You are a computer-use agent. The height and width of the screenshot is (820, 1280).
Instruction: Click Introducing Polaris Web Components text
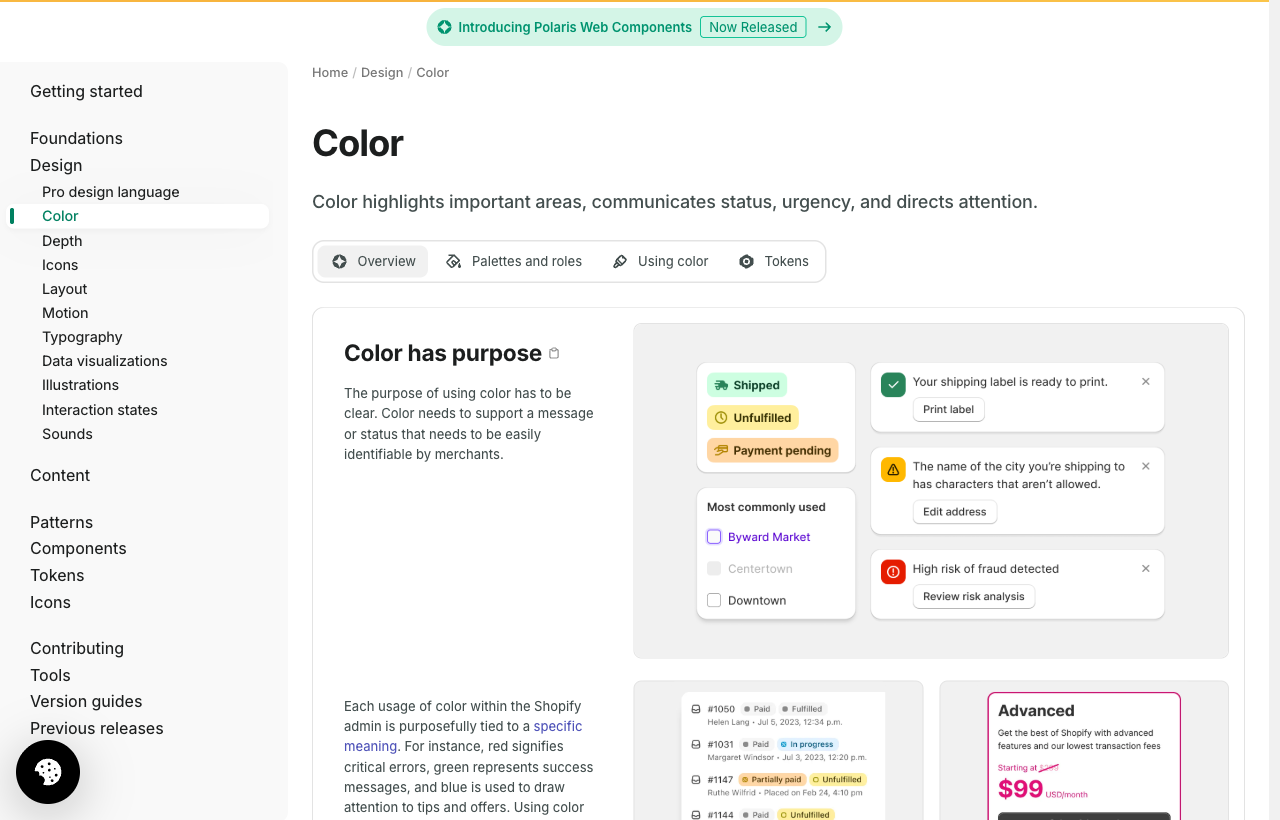[x=575, y=27]
